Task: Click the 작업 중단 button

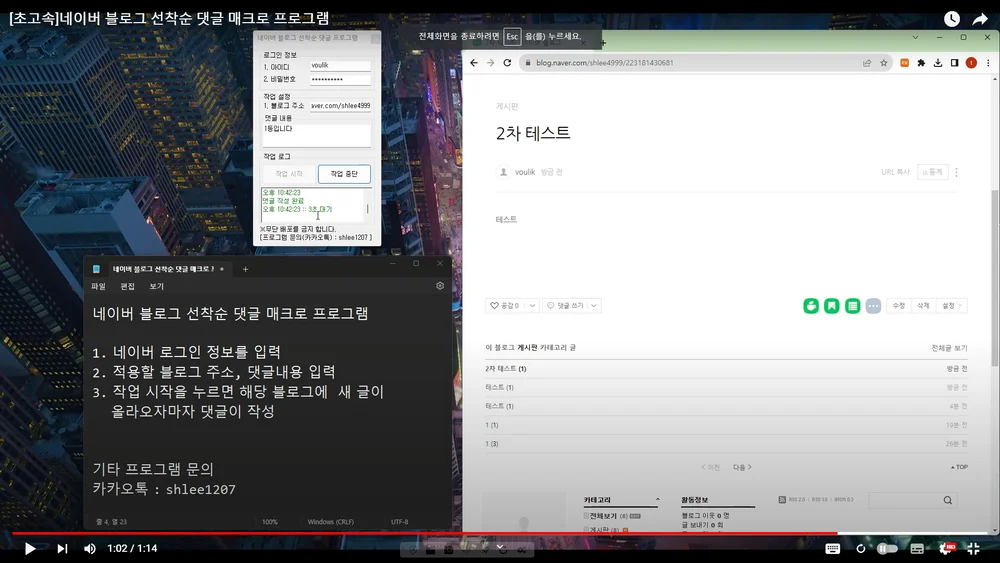Action: pyautogui.click(x=344, y=173)
